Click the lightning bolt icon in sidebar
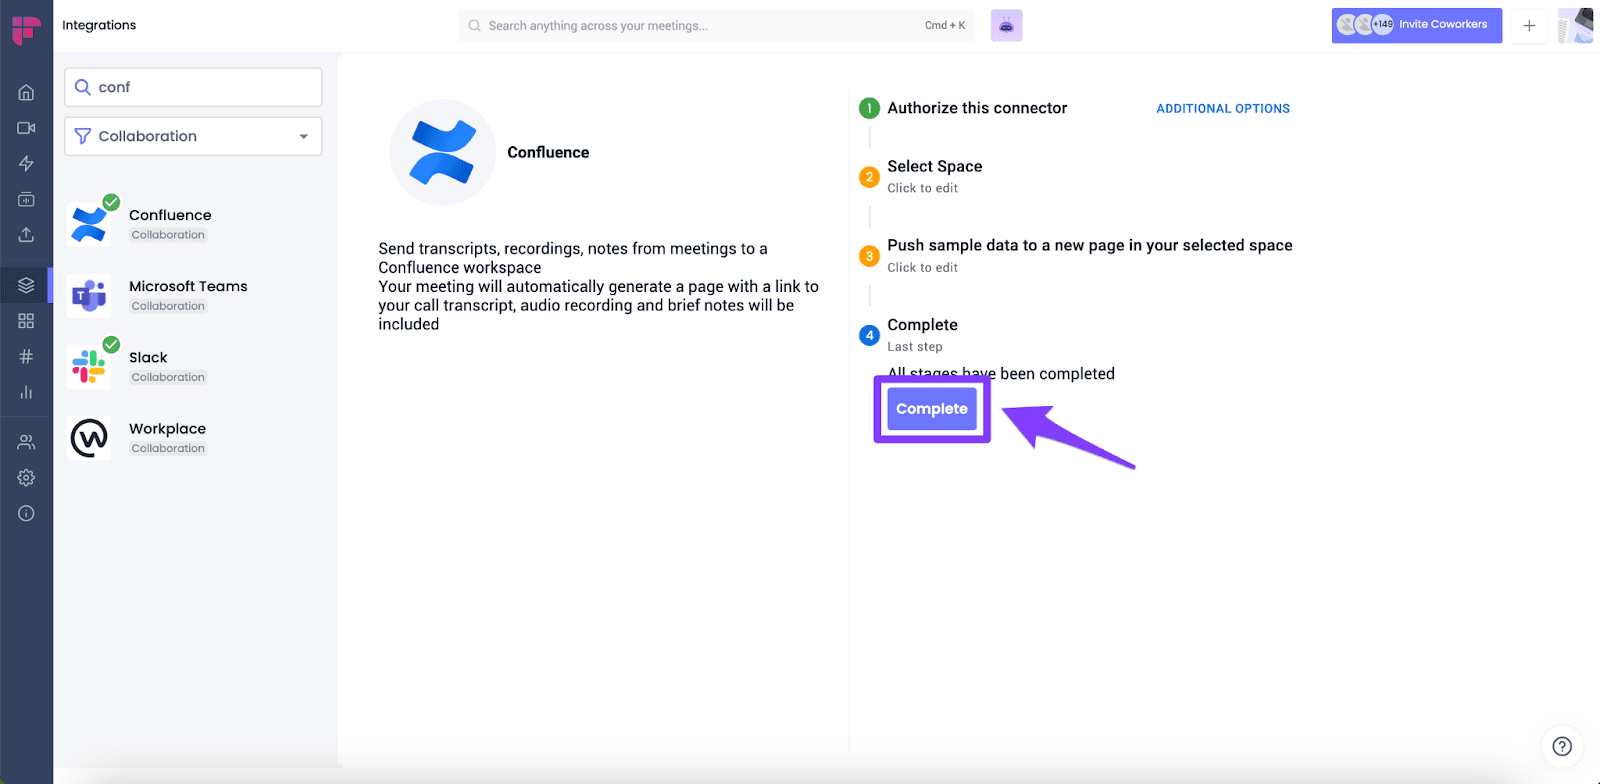Screen dimensions: 1600x784 [26, 163]
